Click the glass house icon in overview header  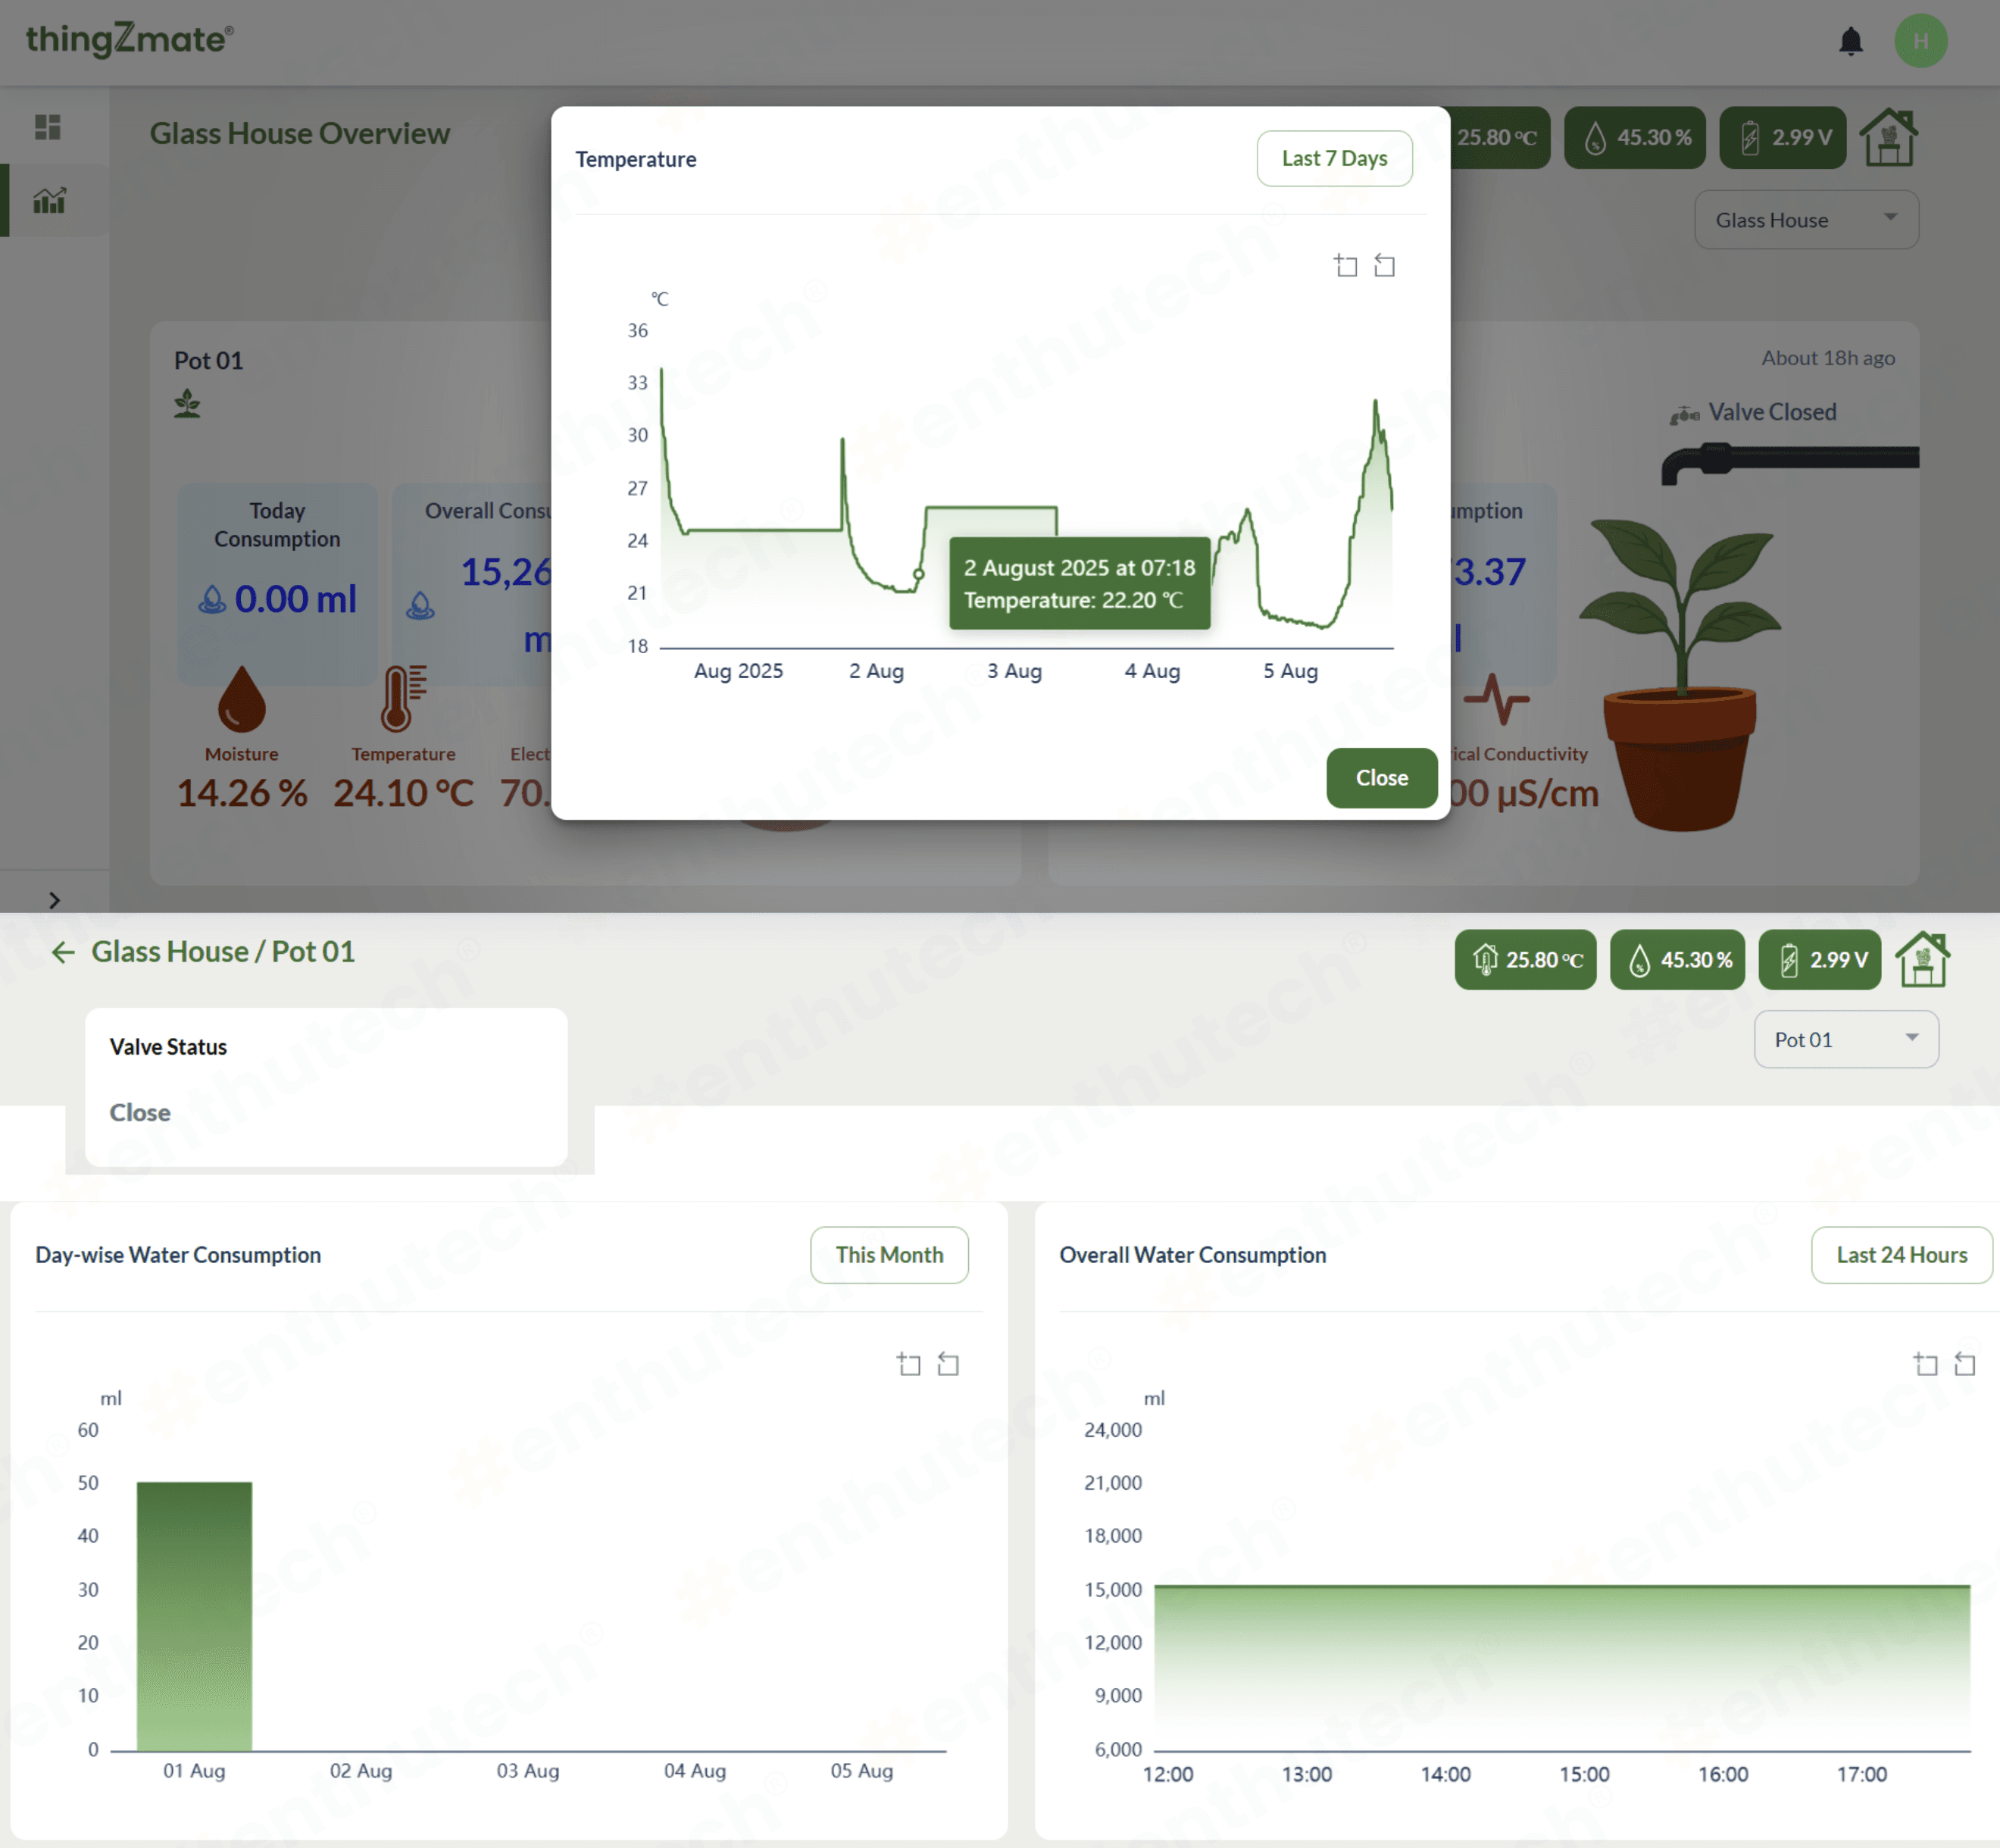click(1888, 137)
